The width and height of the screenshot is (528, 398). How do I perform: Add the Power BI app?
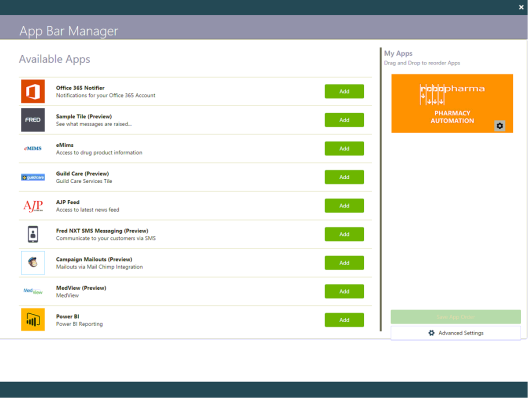coord(344,320)
